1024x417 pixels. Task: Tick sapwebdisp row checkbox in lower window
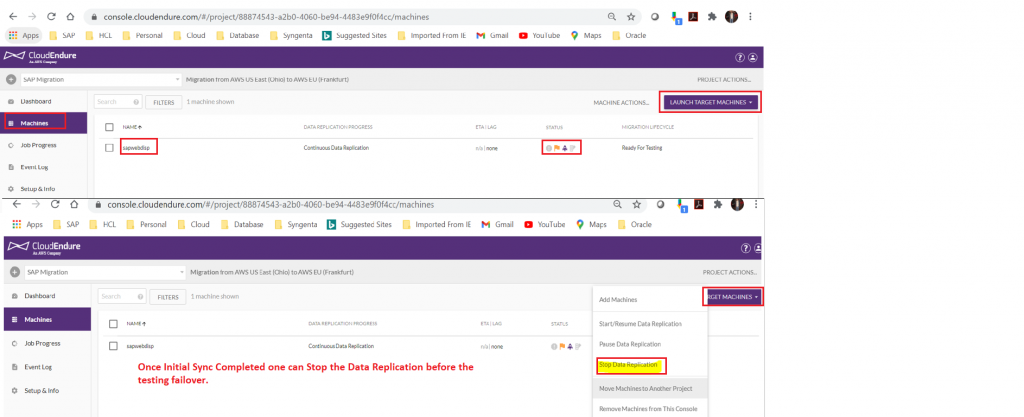pyautogui.click(x=114, y=346)
